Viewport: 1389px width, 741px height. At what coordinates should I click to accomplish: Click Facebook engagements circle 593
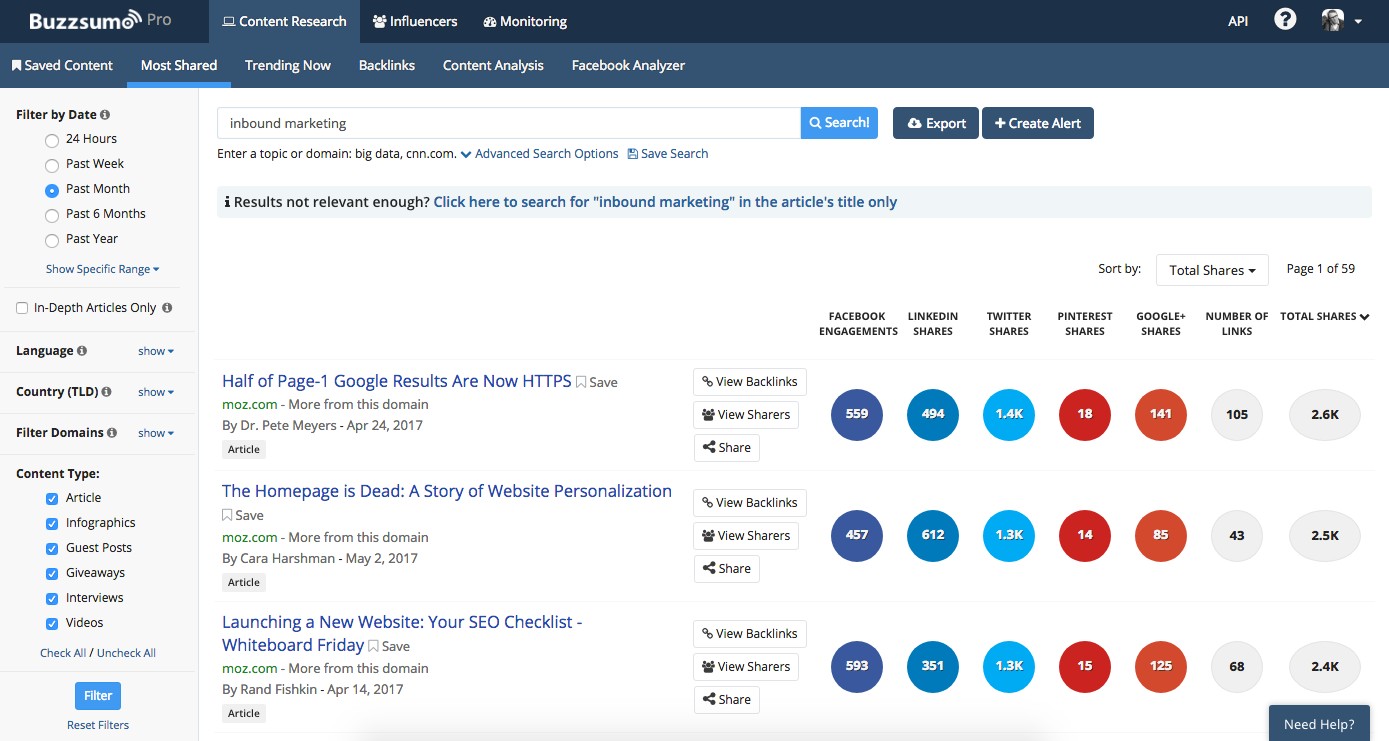pyautogui.click(x=857, y=666)
